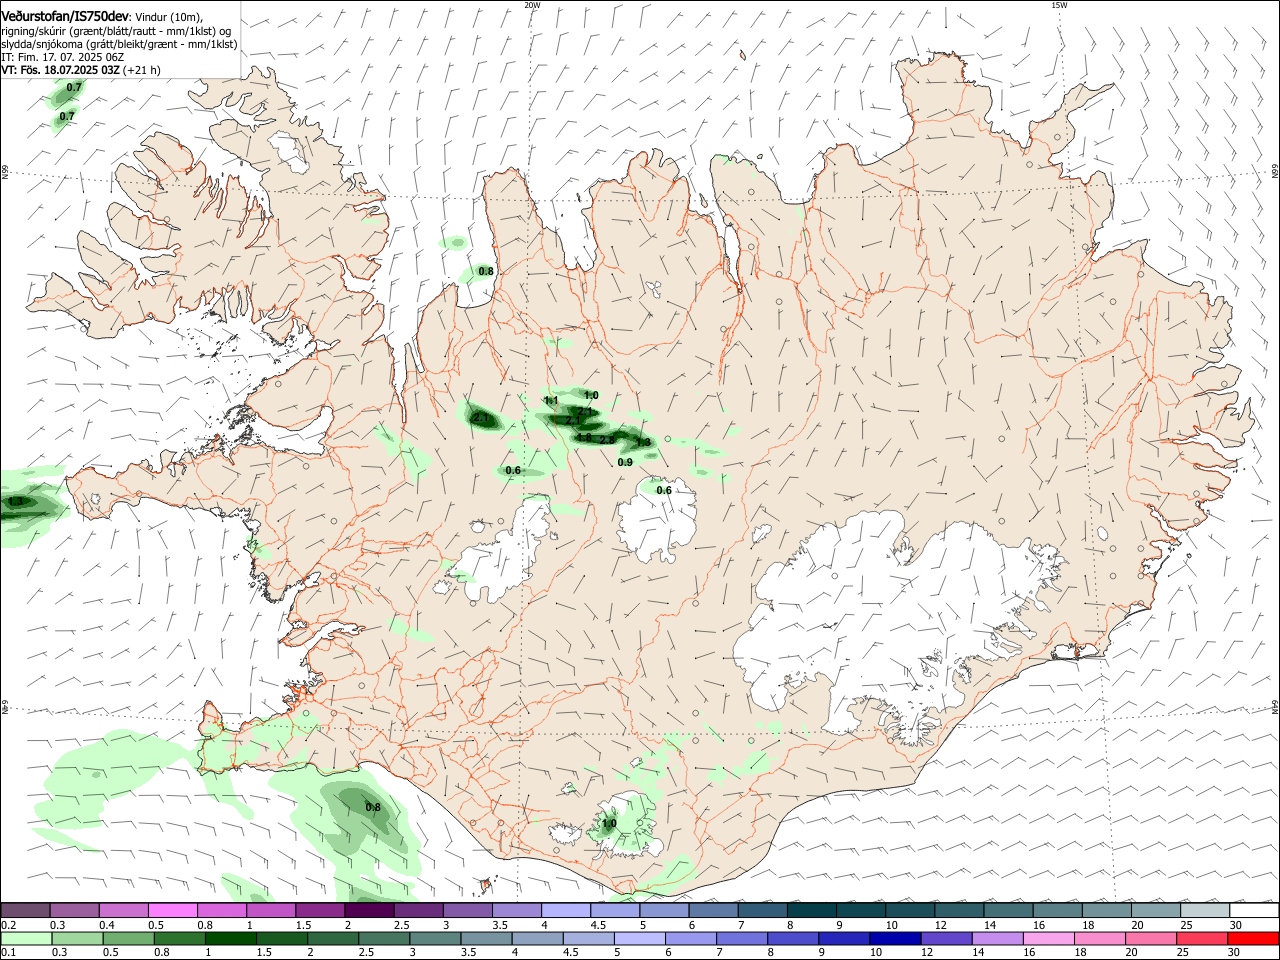
Task: Pick the pink 16 mm rain scale swatch
Action: (x=1049, y=938)
